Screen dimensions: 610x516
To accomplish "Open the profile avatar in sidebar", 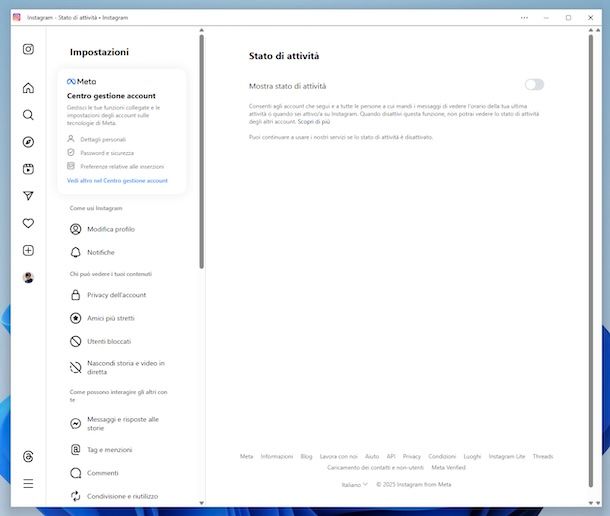I will point(28,277).
